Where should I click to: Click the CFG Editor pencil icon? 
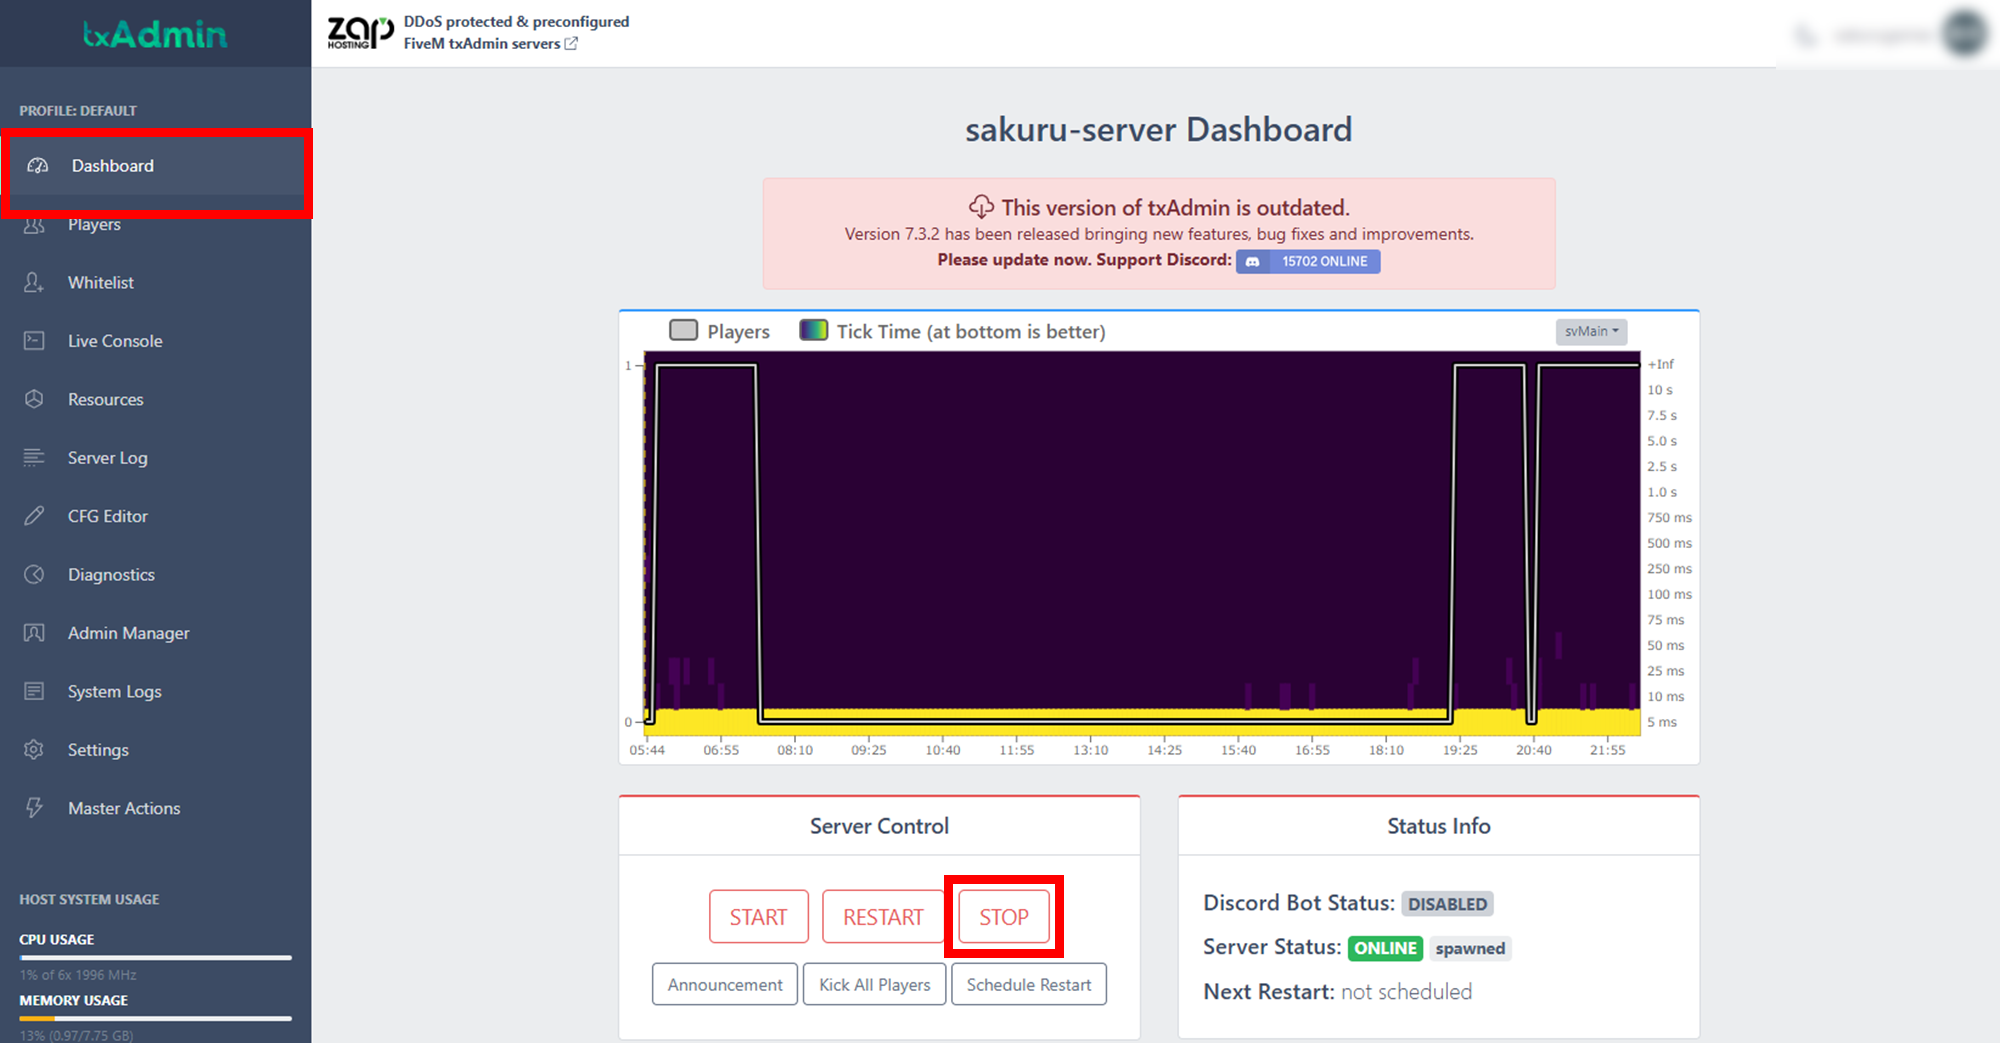point(34,516)
